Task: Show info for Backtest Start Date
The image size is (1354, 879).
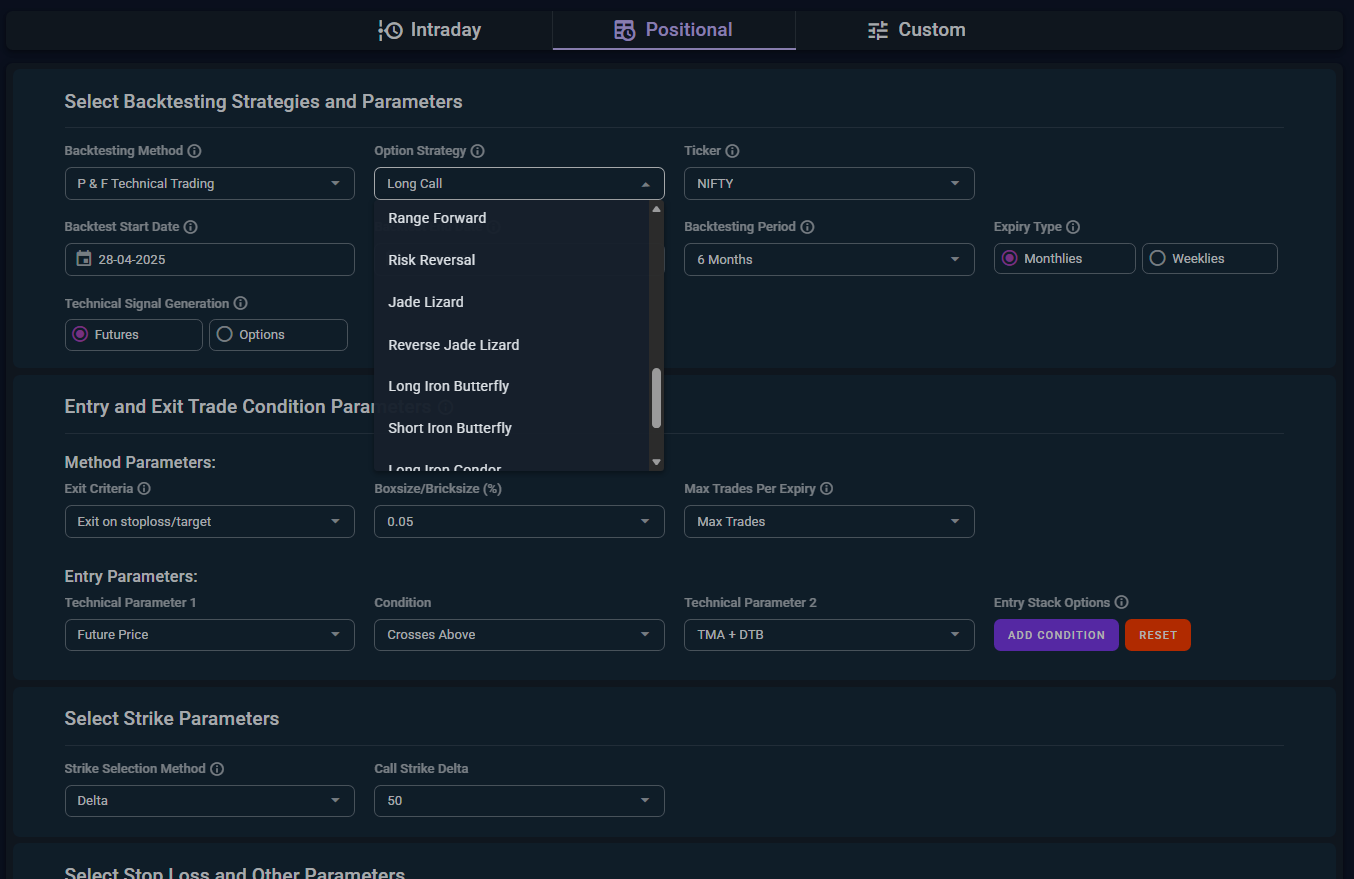Action: [x=191, y=227]
